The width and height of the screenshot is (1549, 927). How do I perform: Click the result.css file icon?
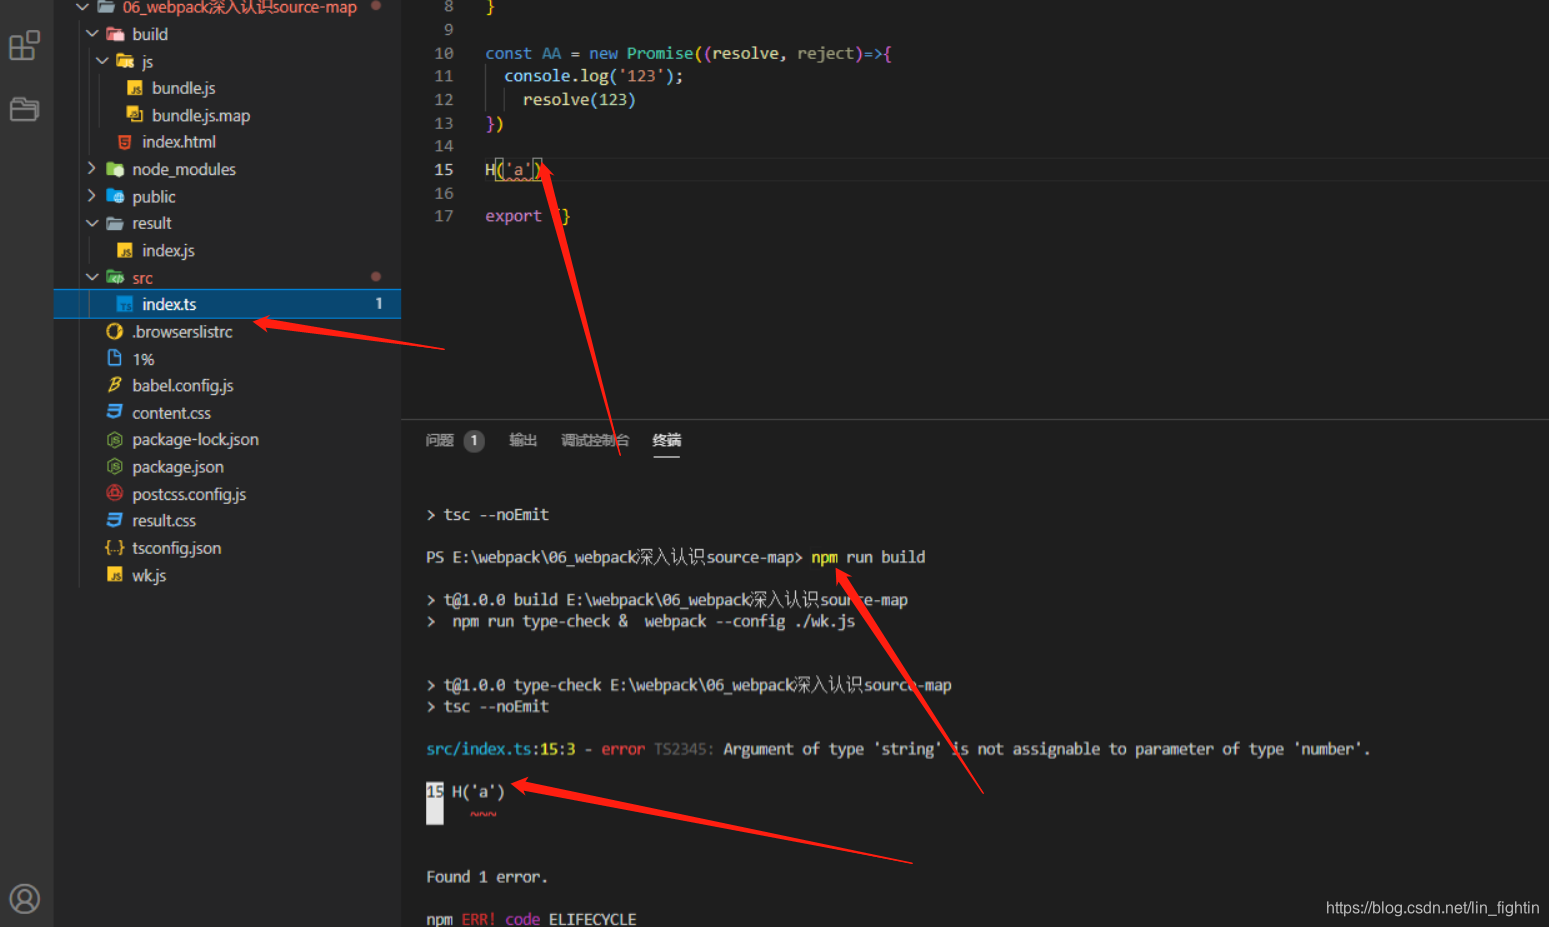[x=115, y=520]
